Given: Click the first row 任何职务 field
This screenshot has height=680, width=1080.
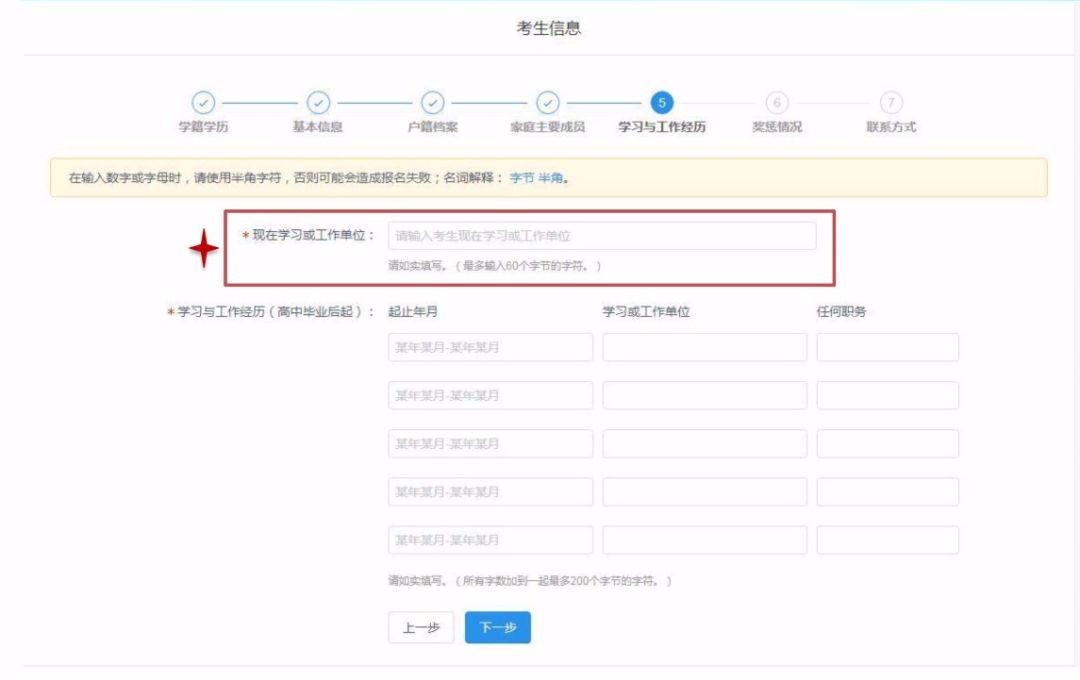Looking at the screenshot, I should pyautogui.click(x=887, y=347).
